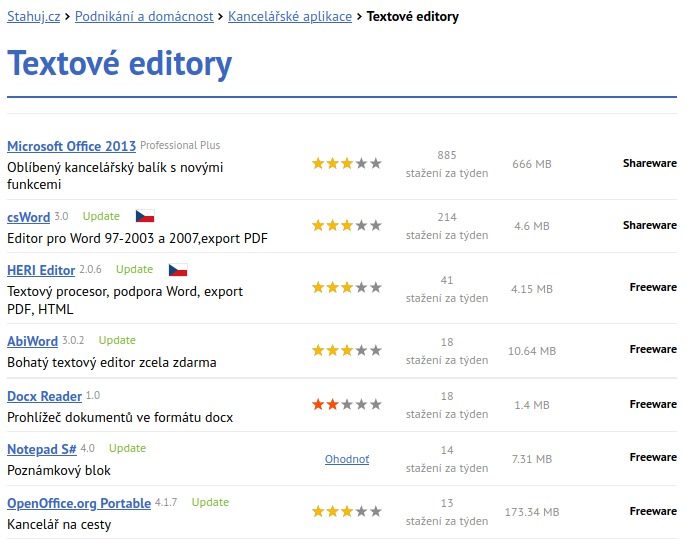Open the Stahuj.cz breadcrumb link
The height and width of the screenshot is (540, 687).
[34, 17]
